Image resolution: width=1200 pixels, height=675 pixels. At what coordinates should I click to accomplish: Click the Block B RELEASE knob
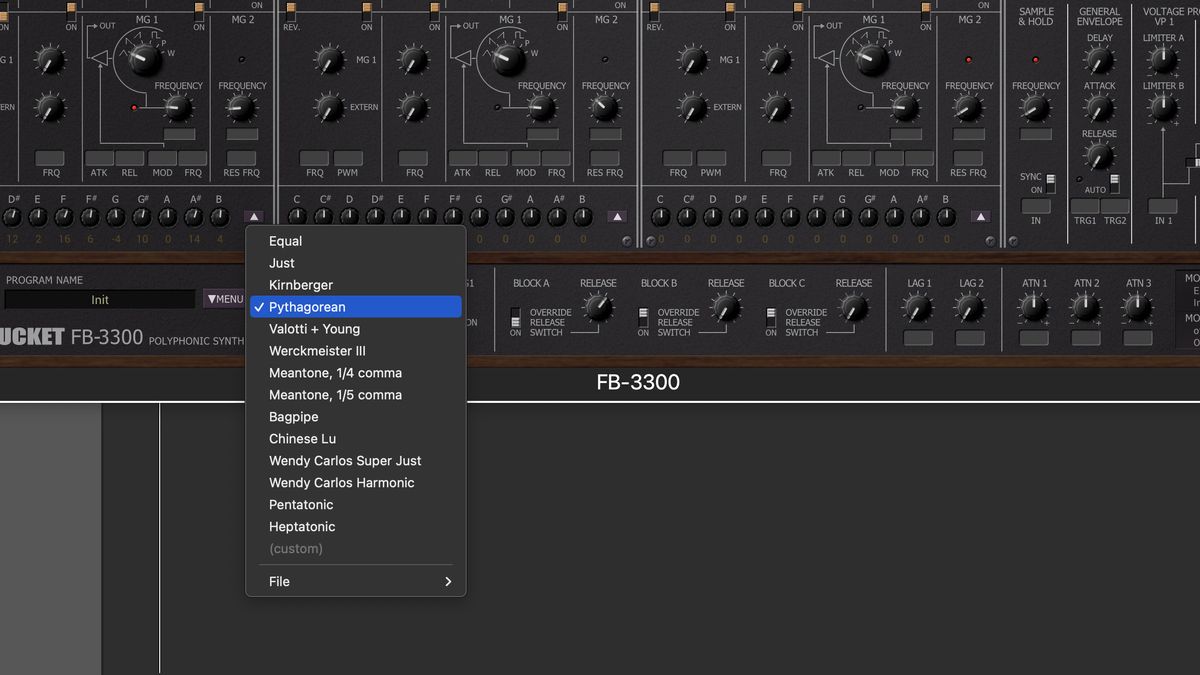(726, 308)
